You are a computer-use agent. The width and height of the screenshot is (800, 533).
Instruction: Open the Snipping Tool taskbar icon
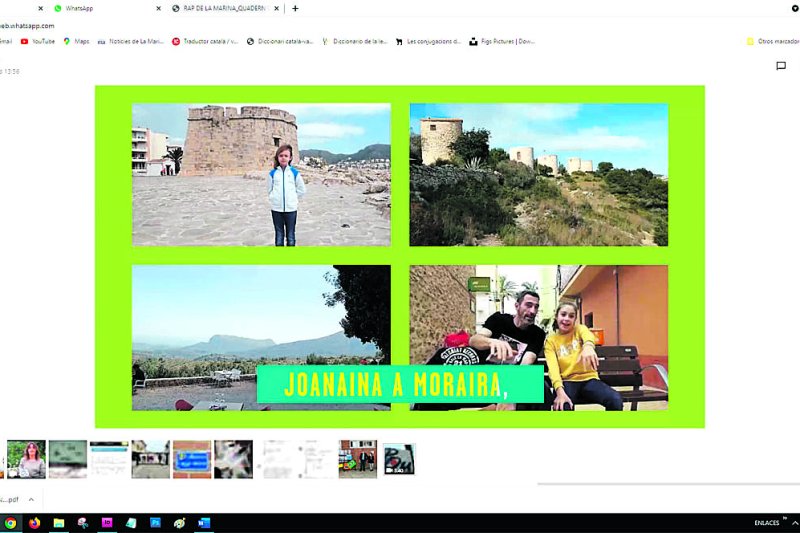point(83,523)
